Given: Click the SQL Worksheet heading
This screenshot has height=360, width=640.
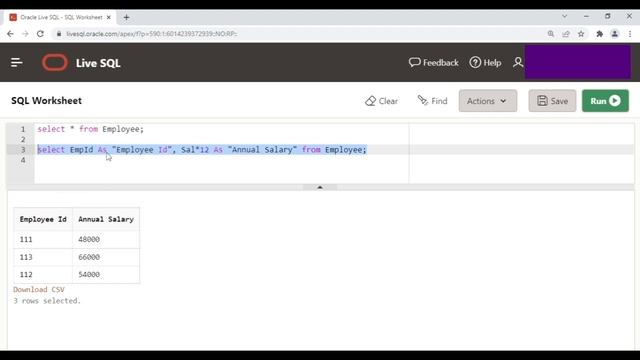Looking at the screenshot, I should click(47, 100).
